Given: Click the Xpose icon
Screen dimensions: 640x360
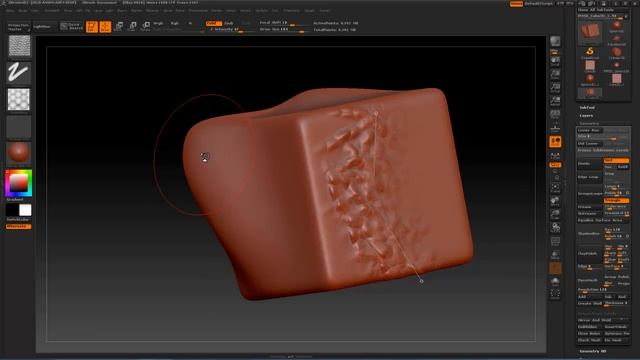Looking at the screenshot, I should point(555,294).
